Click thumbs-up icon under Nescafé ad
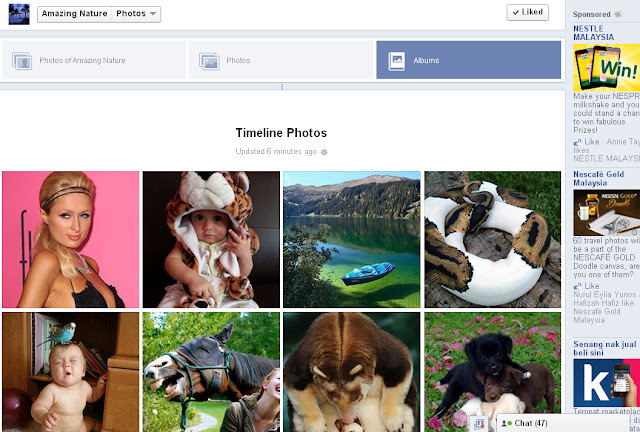640x432 pixels. click(578, 287)
